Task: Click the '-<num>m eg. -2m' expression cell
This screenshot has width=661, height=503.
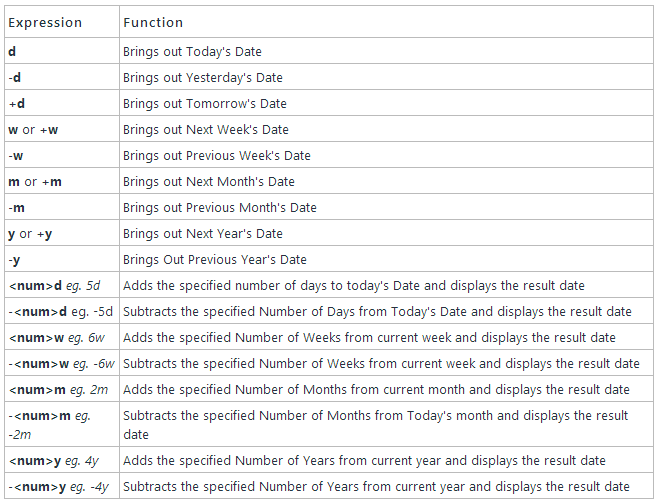Action: click(62, 424)
